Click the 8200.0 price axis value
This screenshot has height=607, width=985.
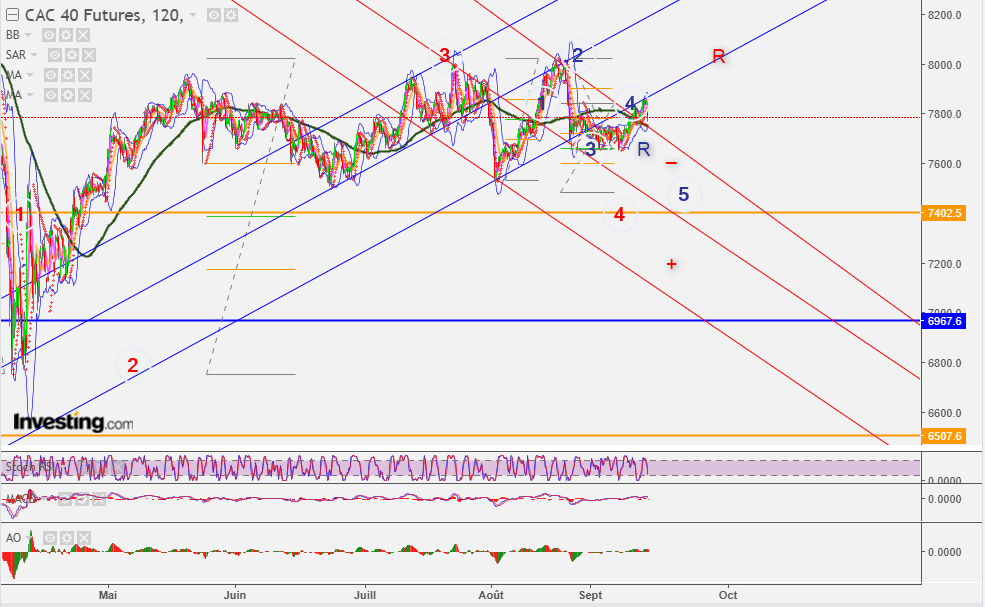pos(945,15)
